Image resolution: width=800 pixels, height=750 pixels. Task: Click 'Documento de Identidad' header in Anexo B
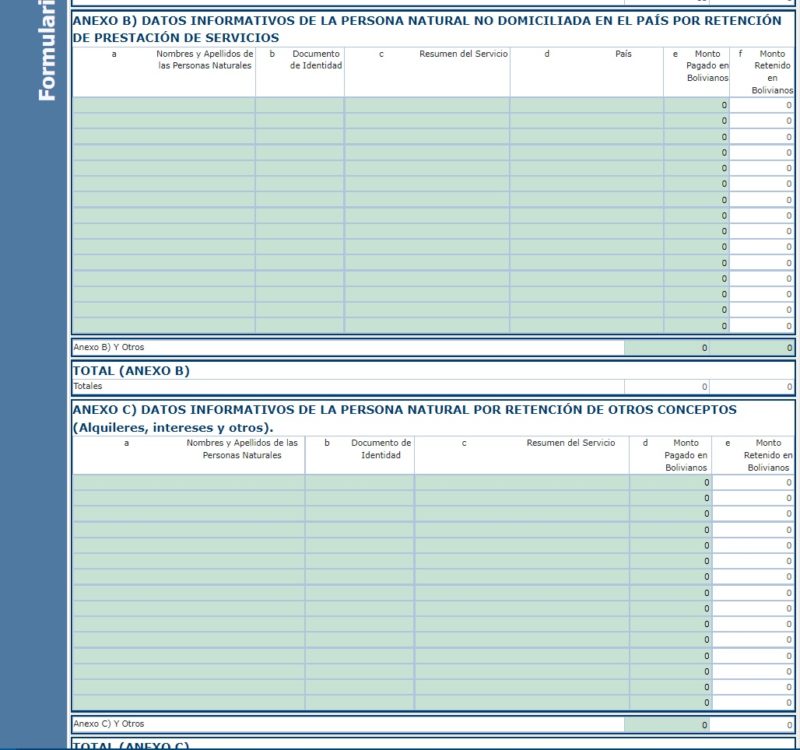(316, 60)
